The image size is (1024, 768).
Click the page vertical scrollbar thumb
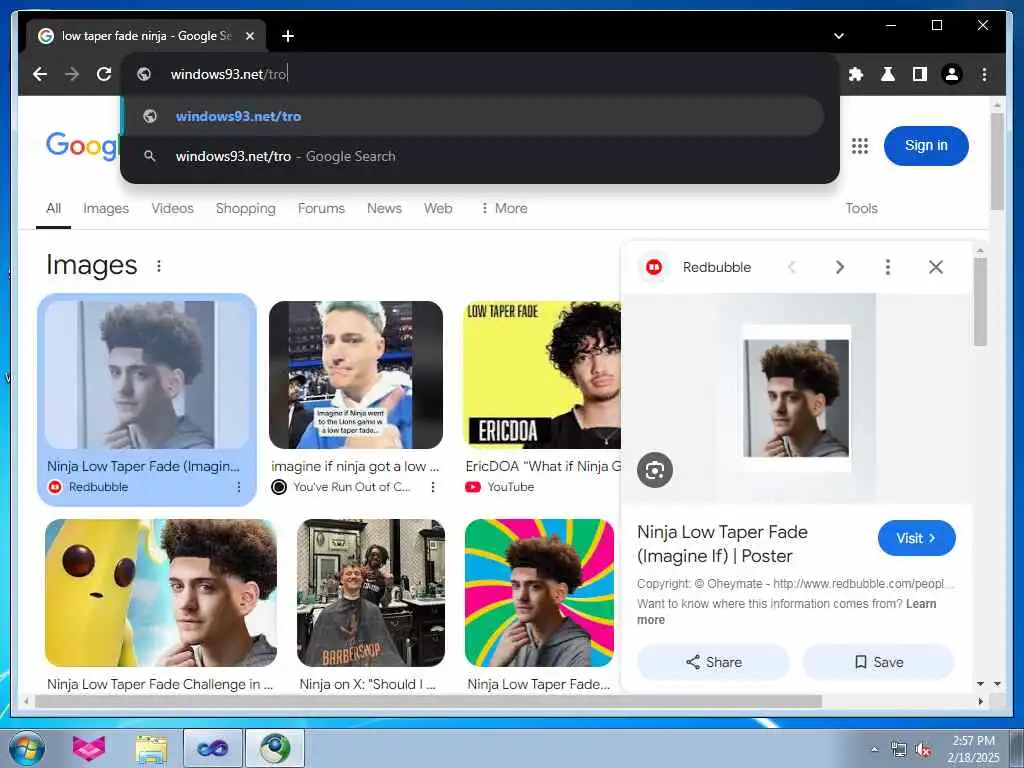[997, 161]
